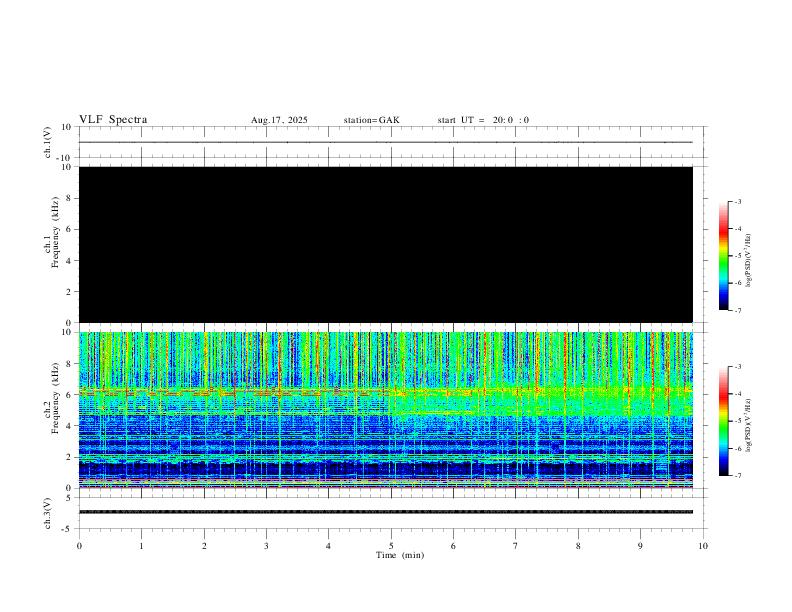Click the 'start UT = 20:0 :0' text
The image size is (792, 612).
pos(483,120)
